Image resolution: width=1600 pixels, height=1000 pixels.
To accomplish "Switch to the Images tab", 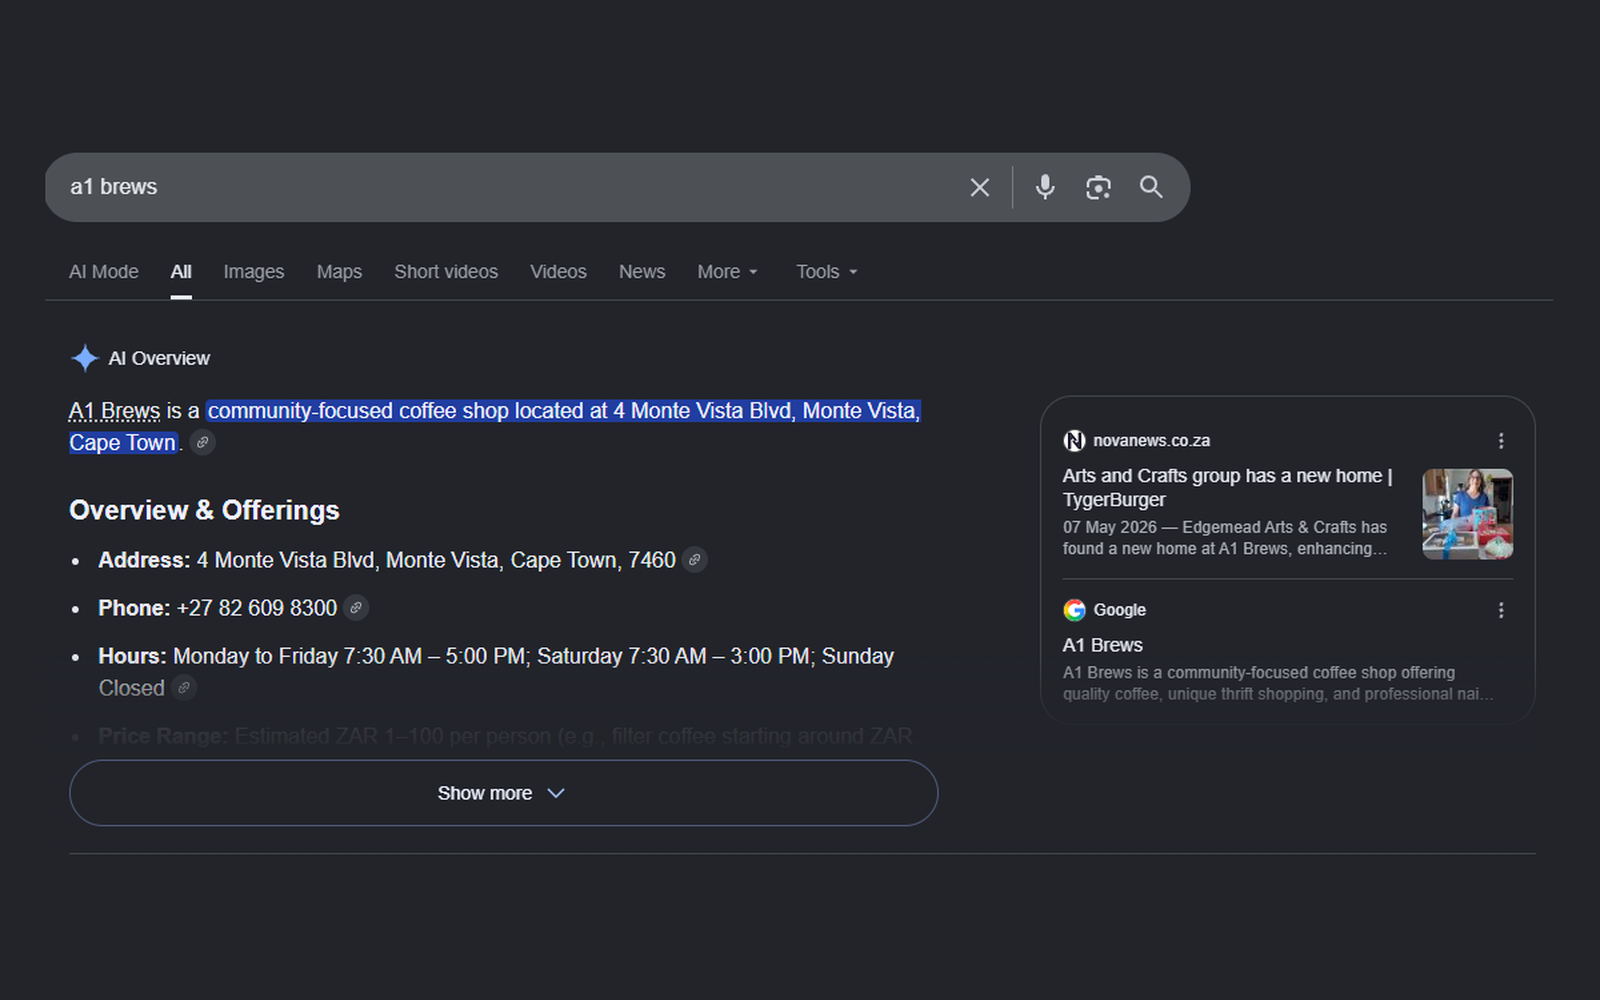I will [x=254, y=272].
